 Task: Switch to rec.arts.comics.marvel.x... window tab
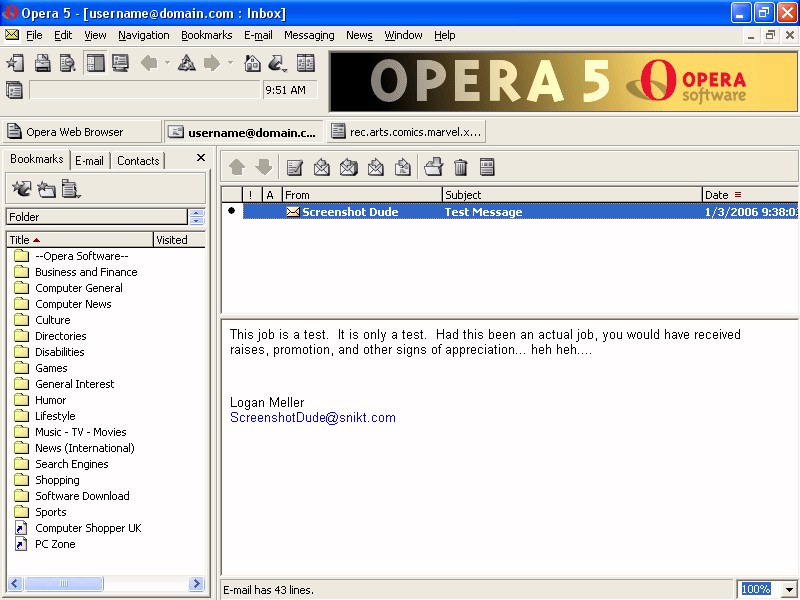[x=406, y=132]
